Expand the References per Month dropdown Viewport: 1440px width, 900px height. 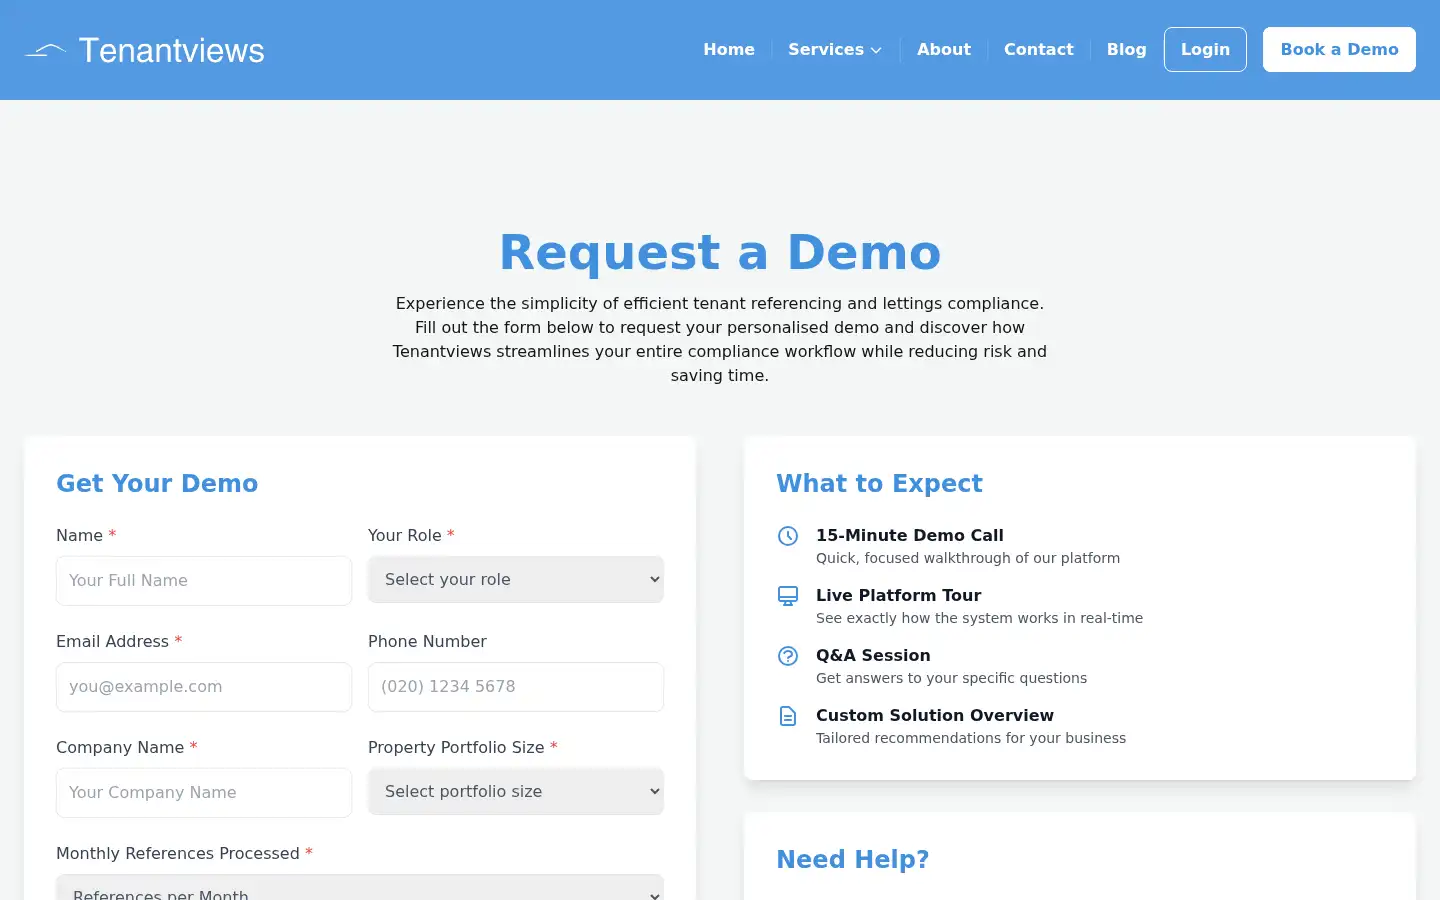pyautogui.click(x=360, y=888)
